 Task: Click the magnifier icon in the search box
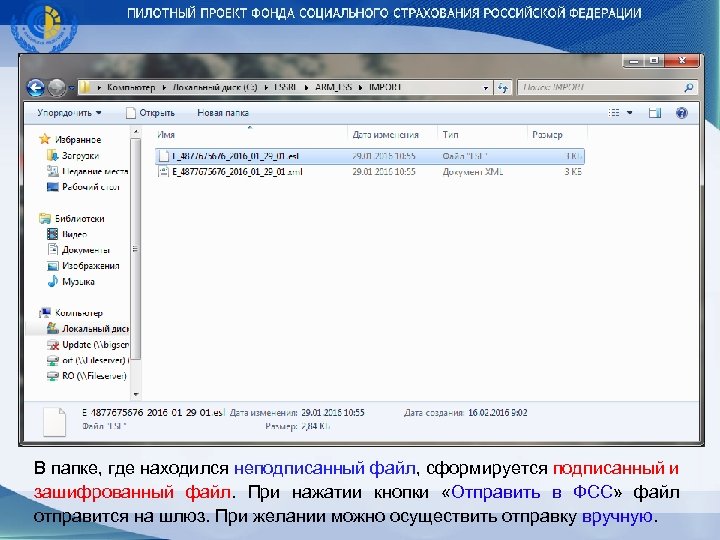[688, 87]
